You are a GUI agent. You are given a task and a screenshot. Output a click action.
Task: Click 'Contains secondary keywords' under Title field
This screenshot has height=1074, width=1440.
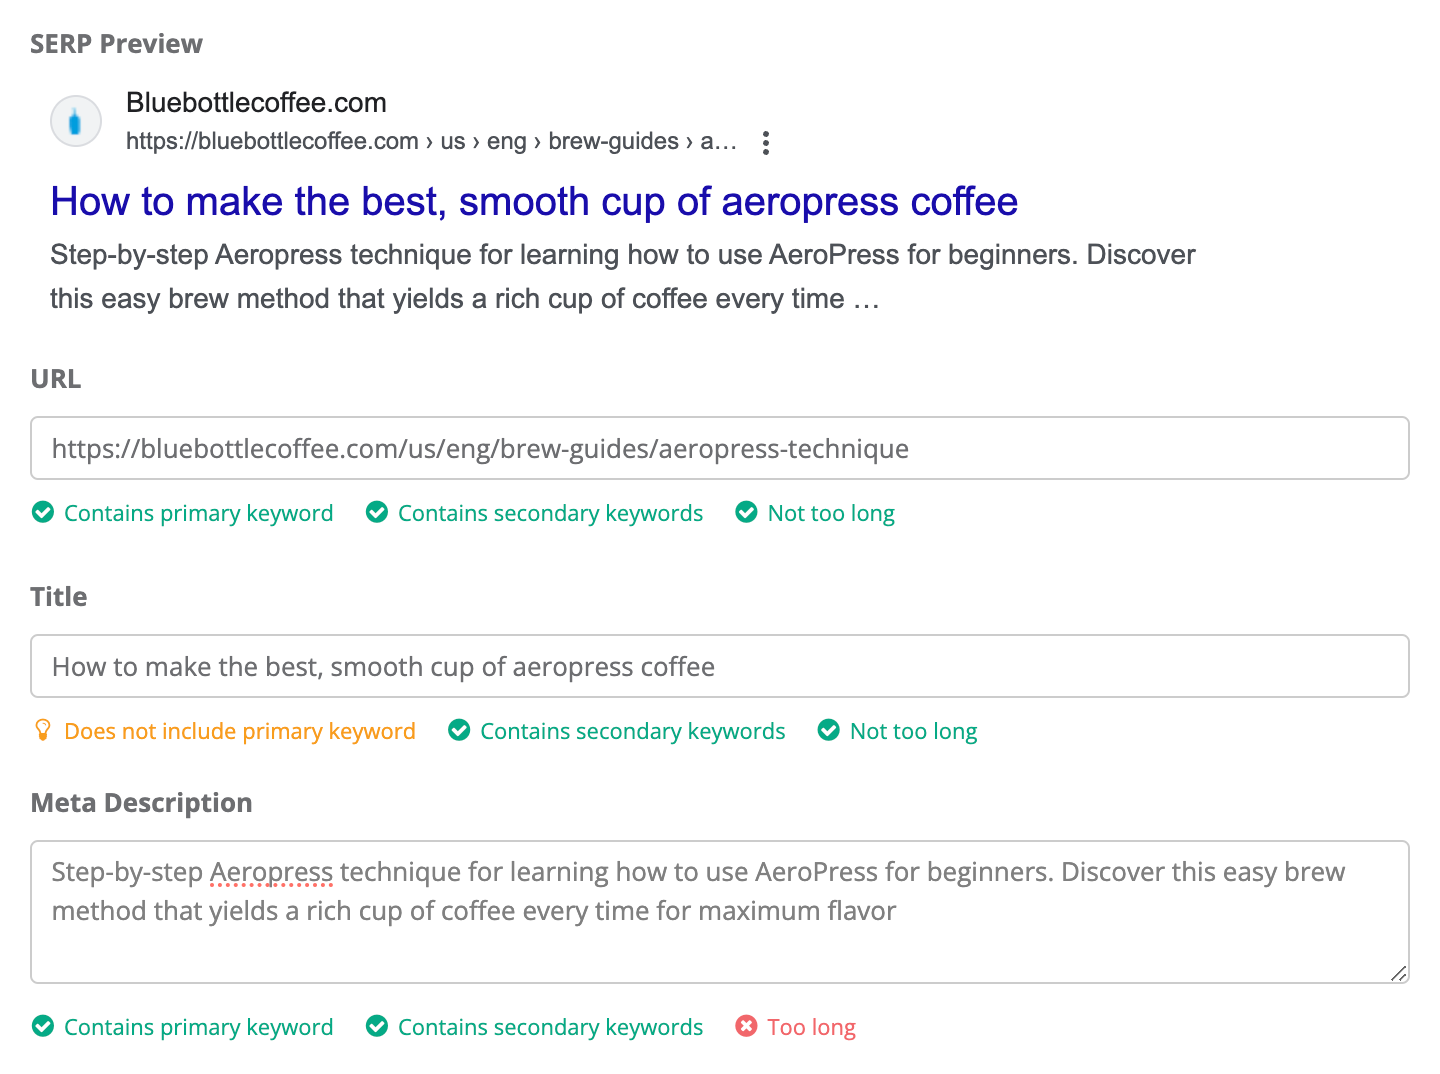pyautogui.click(x=633, y=731)
